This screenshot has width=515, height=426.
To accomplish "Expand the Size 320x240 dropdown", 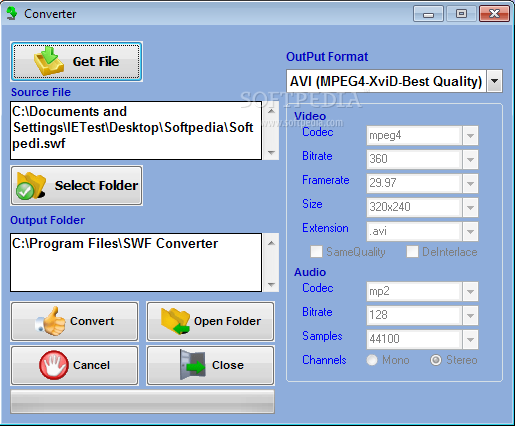I will (x=470, y=207).
